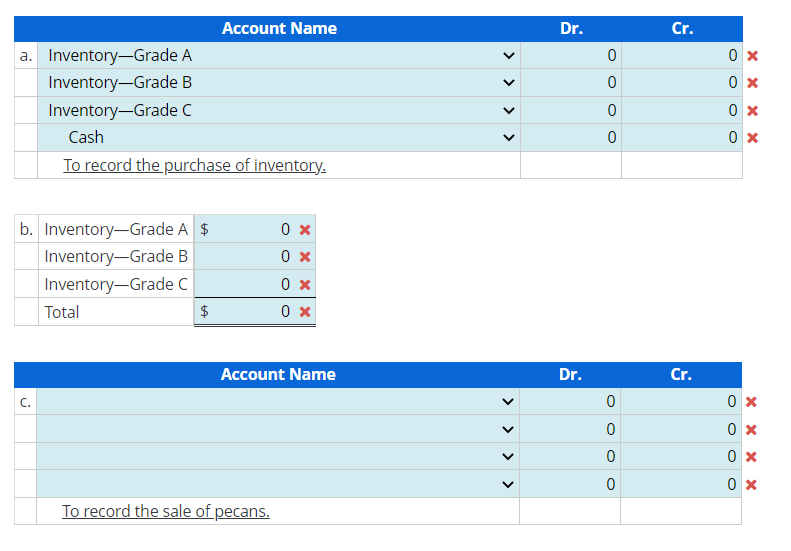This screenshot has height=551, width=791.
Task: Click the 'Inventory—Grade C' label in section b
Action: tap(116, 285)
